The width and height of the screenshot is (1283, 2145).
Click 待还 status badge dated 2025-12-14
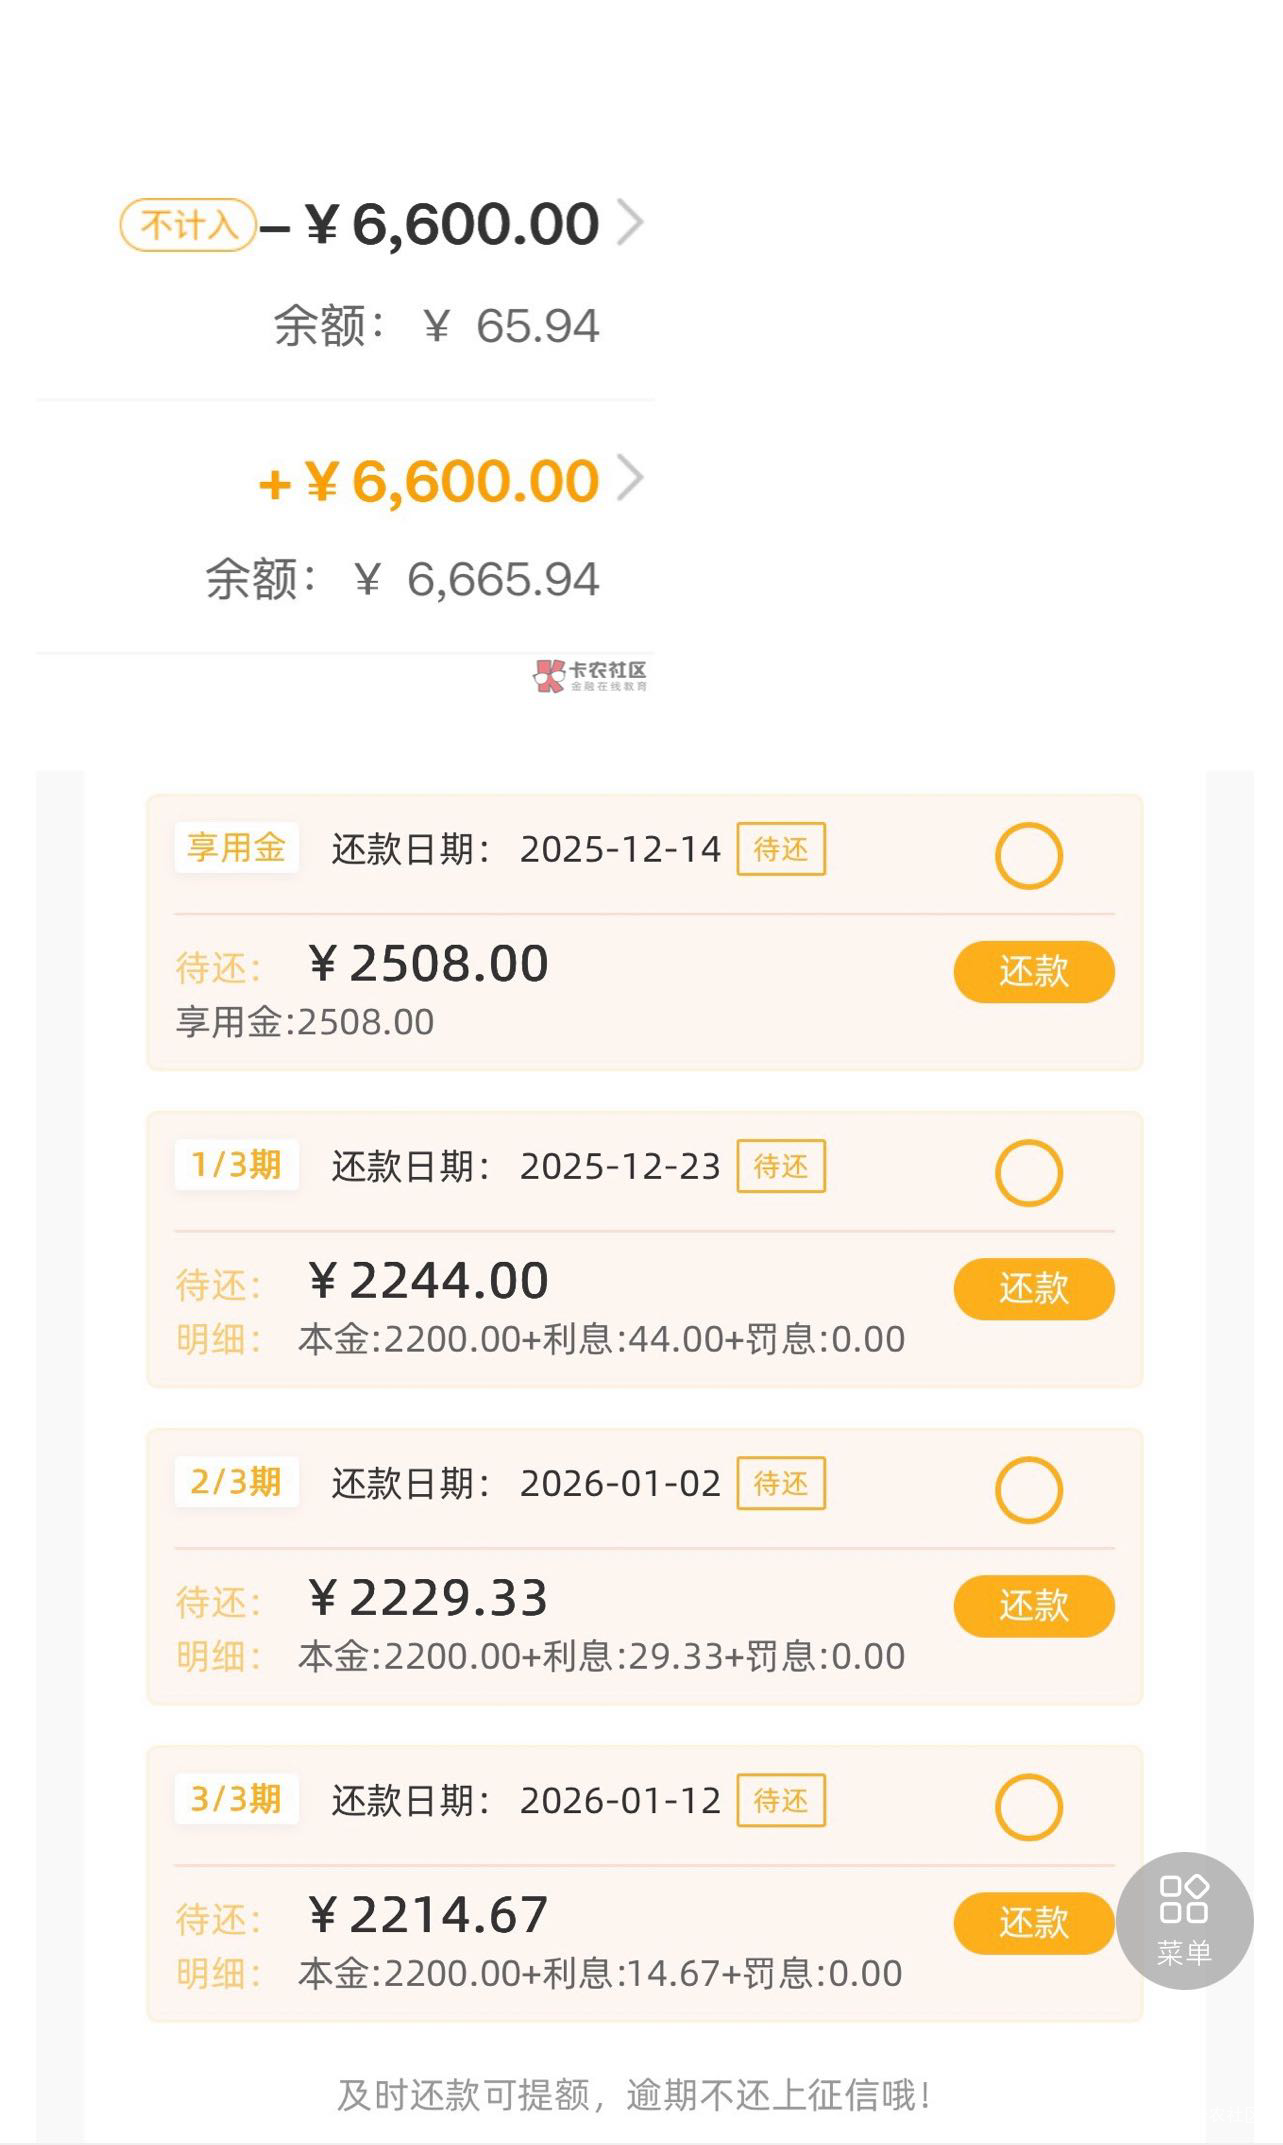(781, 849)
